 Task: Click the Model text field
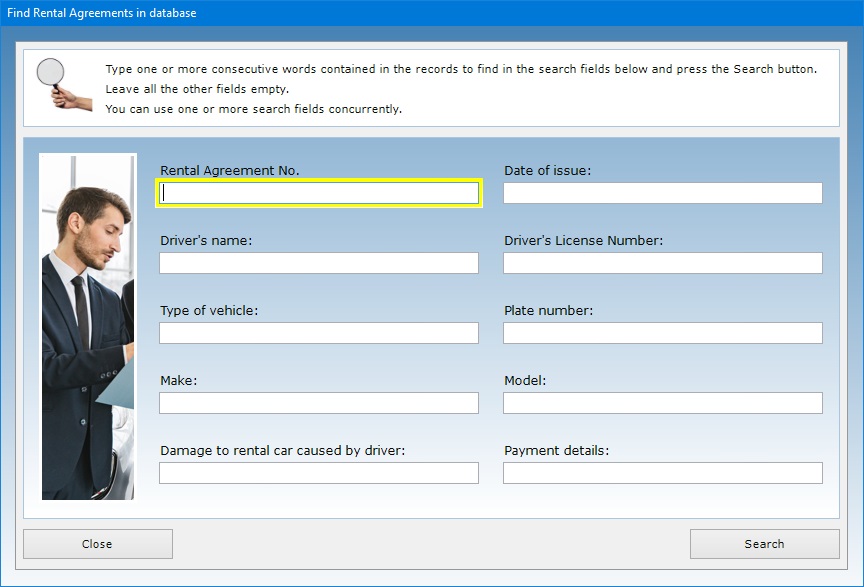pyautogui.click(x=662, y=403)
